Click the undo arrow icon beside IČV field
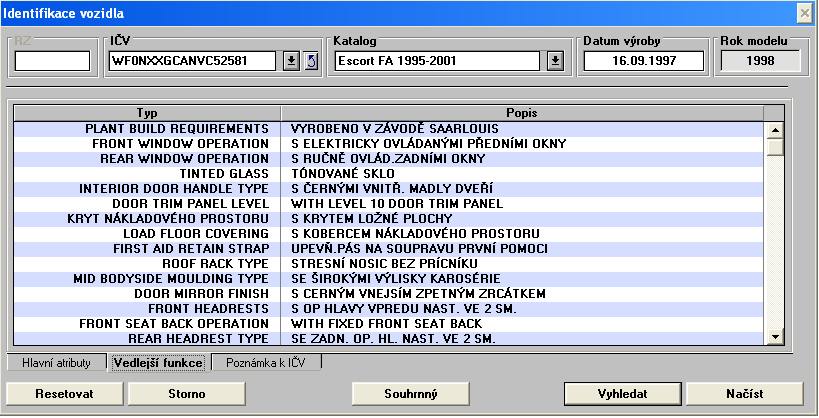This screenshot has width=819, height=418. click(310, 61)
